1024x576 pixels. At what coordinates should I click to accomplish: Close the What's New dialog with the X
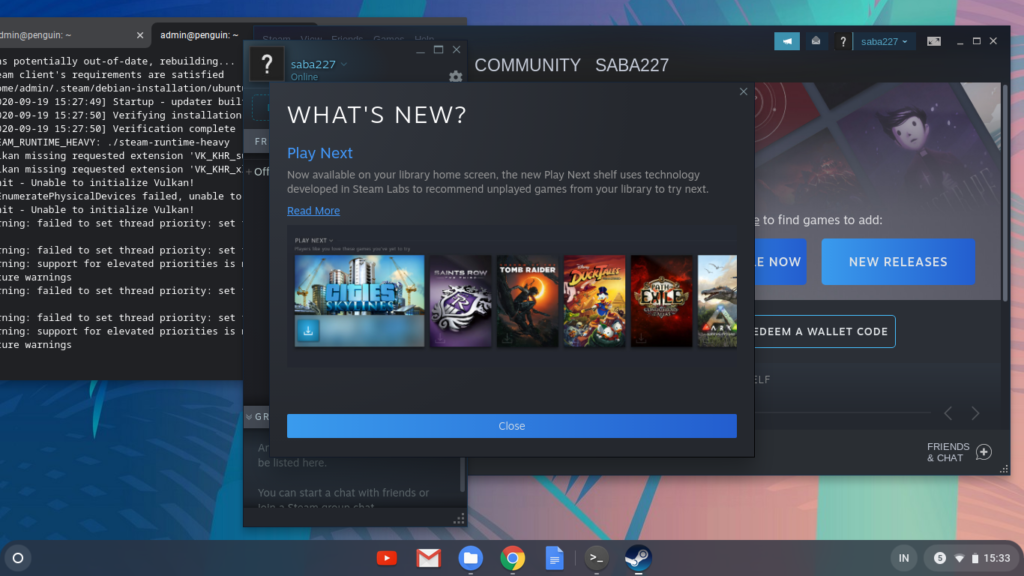click(743, 91)
